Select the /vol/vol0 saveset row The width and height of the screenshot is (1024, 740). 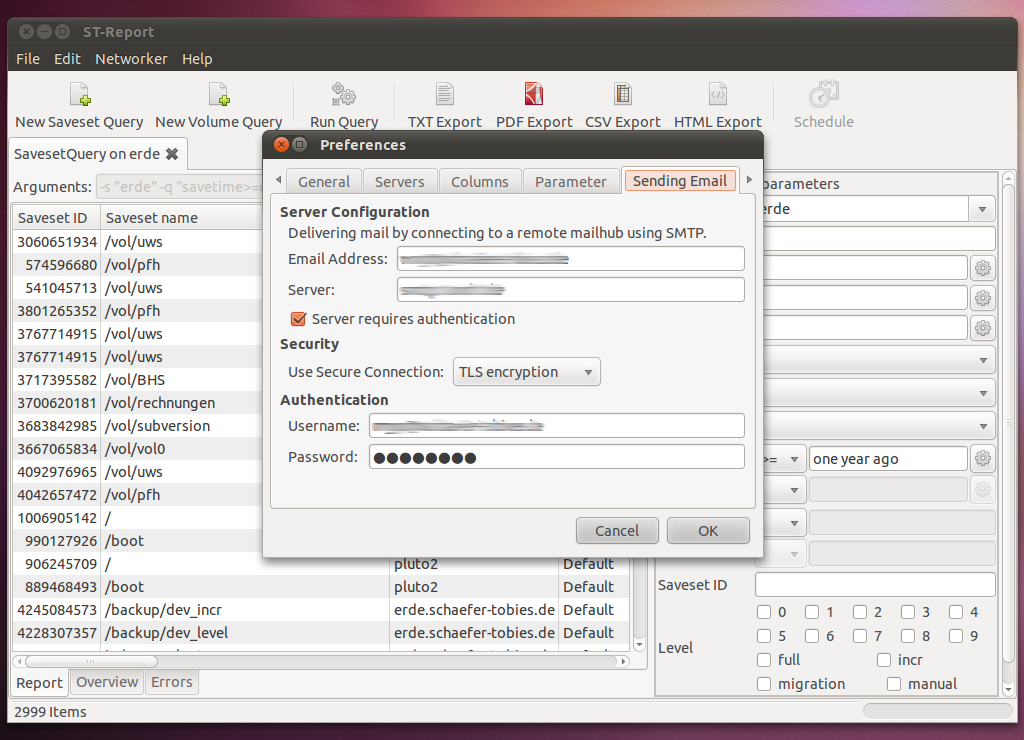(x=137, y=449)
